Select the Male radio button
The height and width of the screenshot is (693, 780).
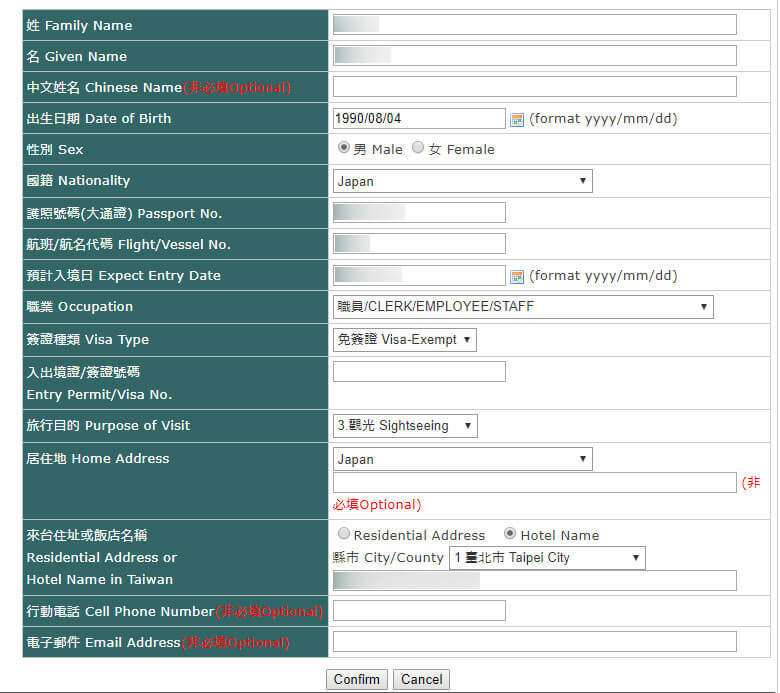343,148
